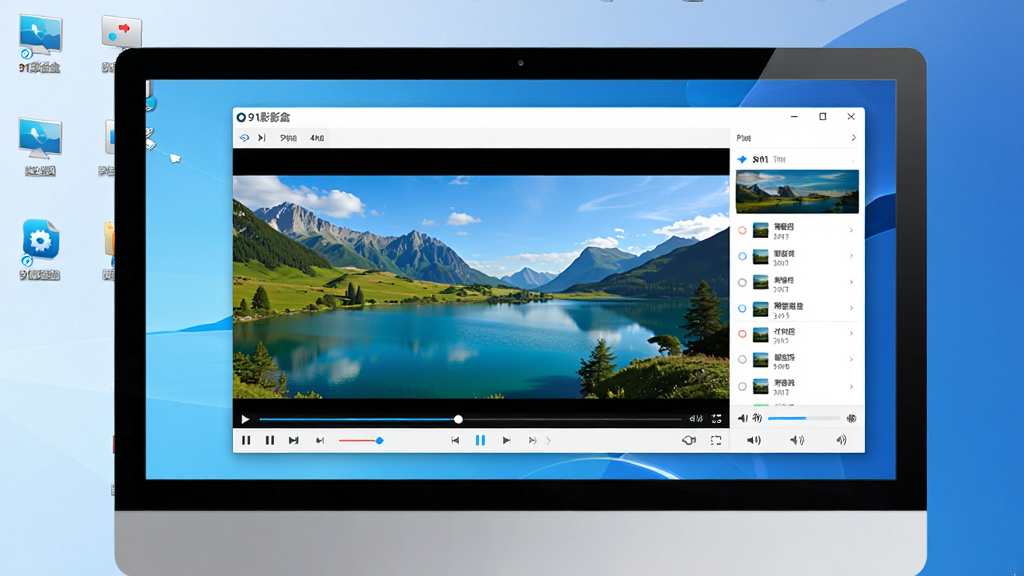Screen dimensions: 1024x576
Task: Select the fourth playlist row's blue radio button
Action: 742,308
